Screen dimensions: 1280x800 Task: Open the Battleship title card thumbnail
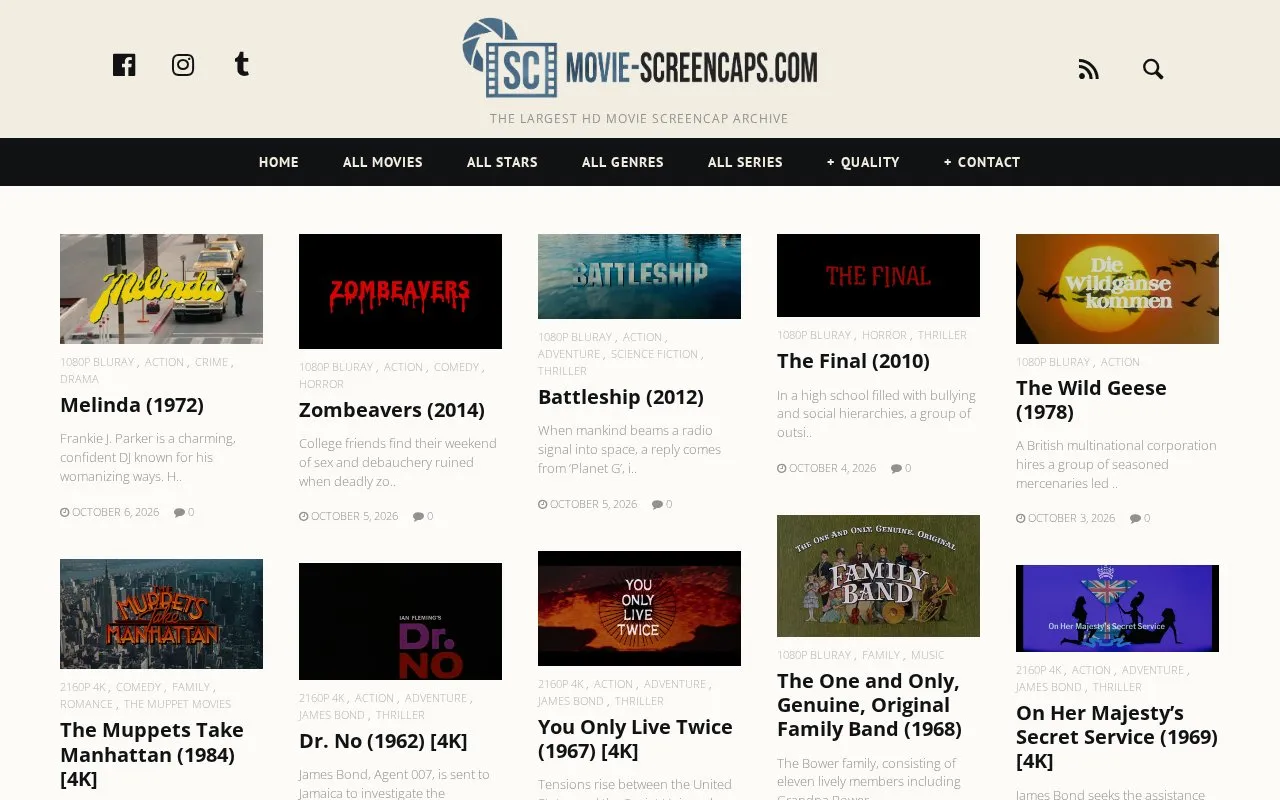click(639, 276)
